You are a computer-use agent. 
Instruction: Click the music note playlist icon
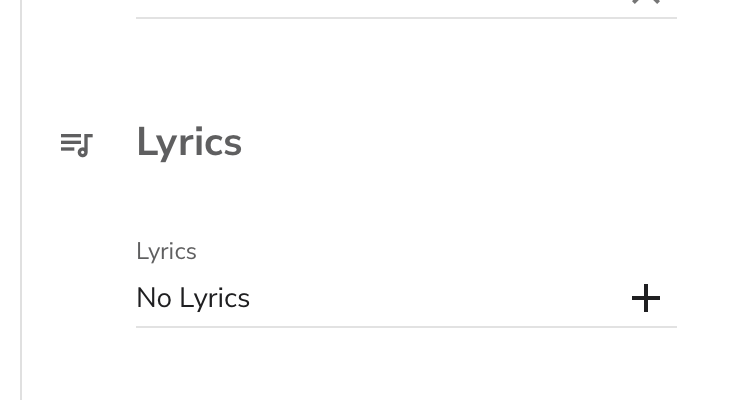[76, 145]
